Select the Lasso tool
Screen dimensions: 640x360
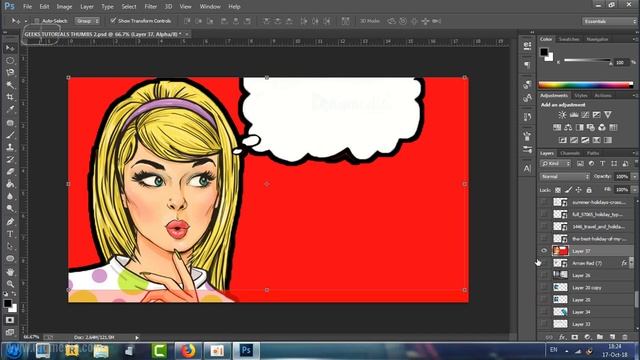click(10, 73)
